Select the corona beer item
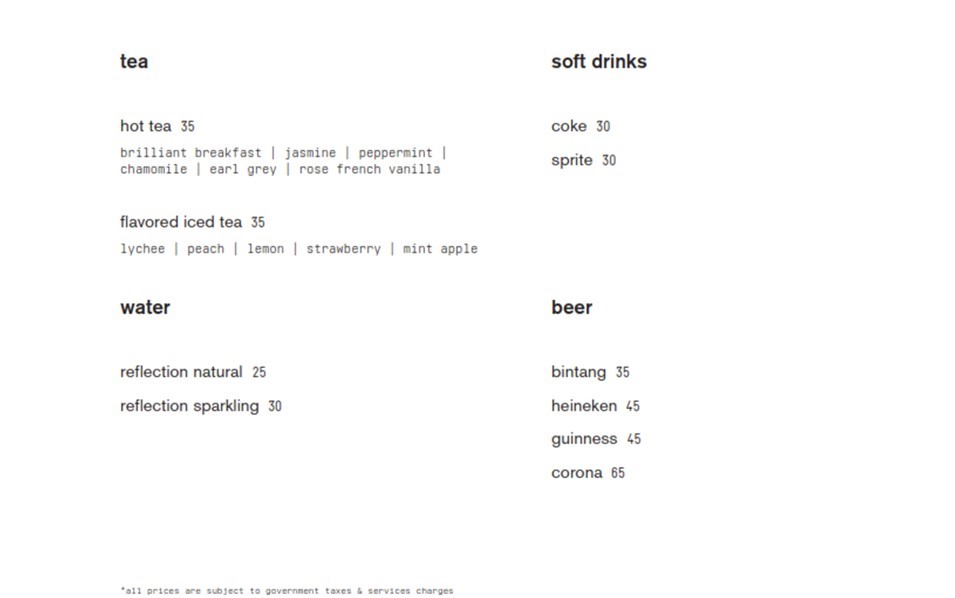 pyautogui.click(x=576, y=473)
